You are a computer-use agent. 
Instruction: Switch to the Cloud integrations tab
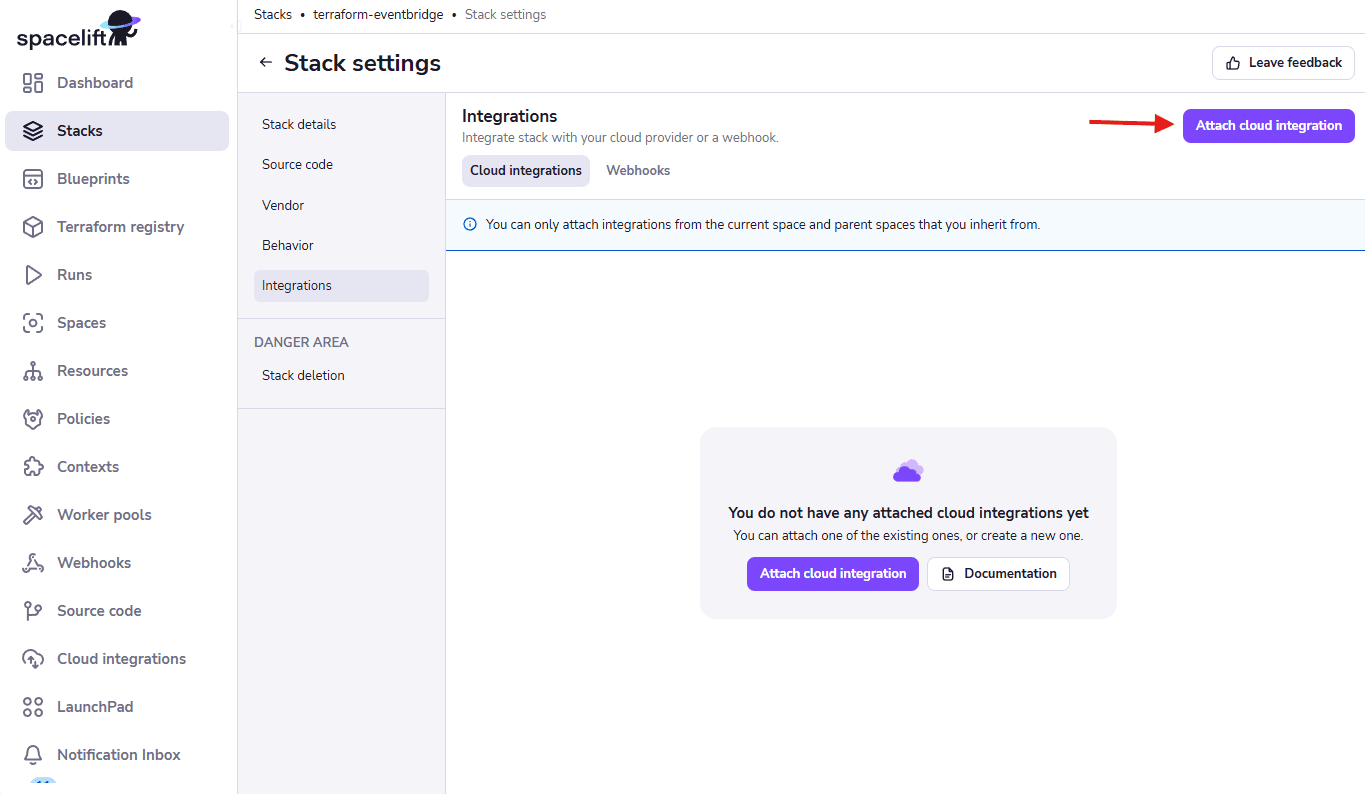526,171
